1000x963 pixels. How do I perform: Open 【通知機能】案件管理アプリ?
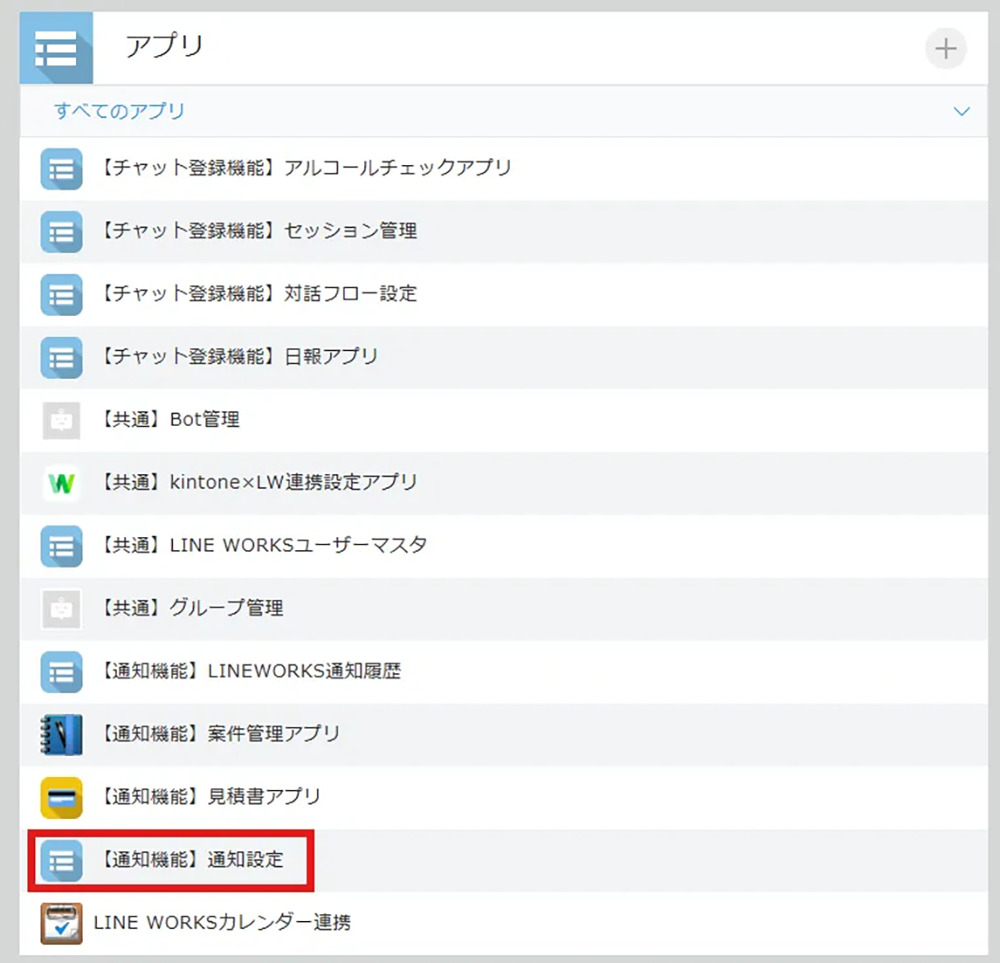pos(220,734)
